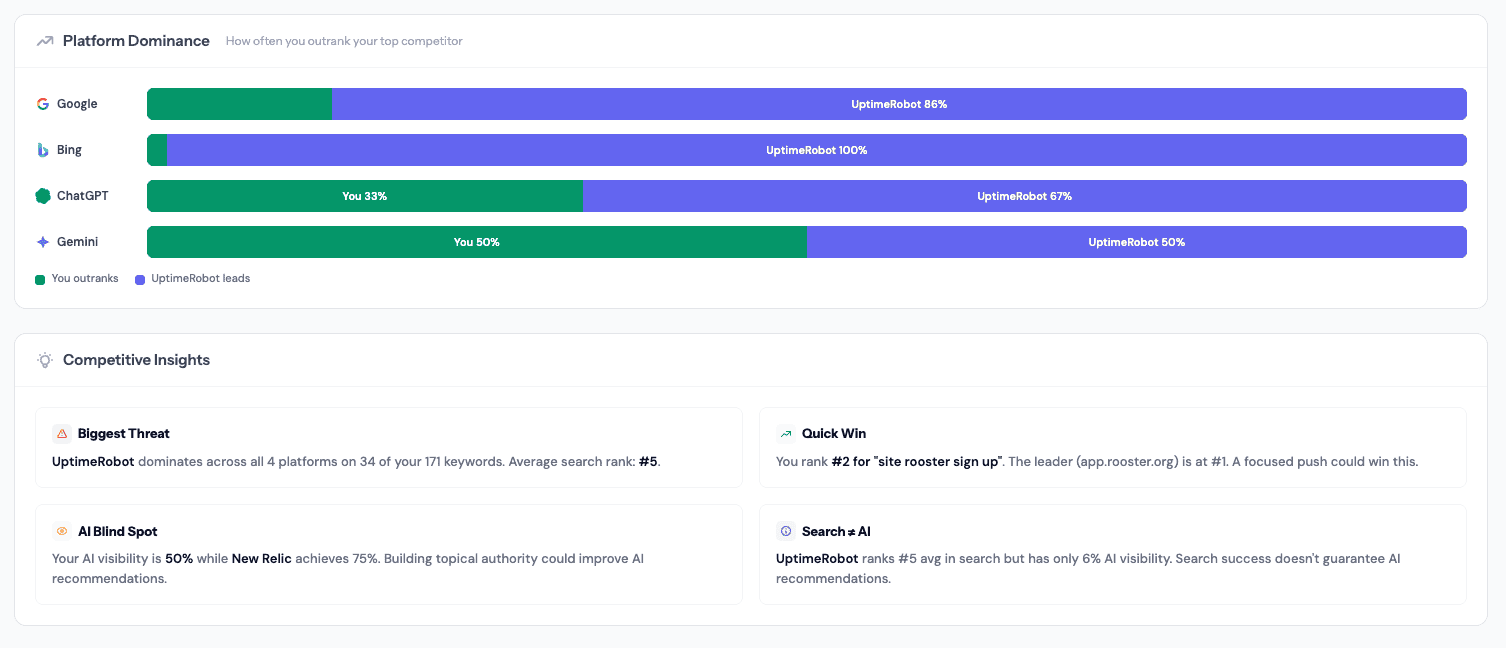Click the 'Biggest Threat' card title

(124, 434)
